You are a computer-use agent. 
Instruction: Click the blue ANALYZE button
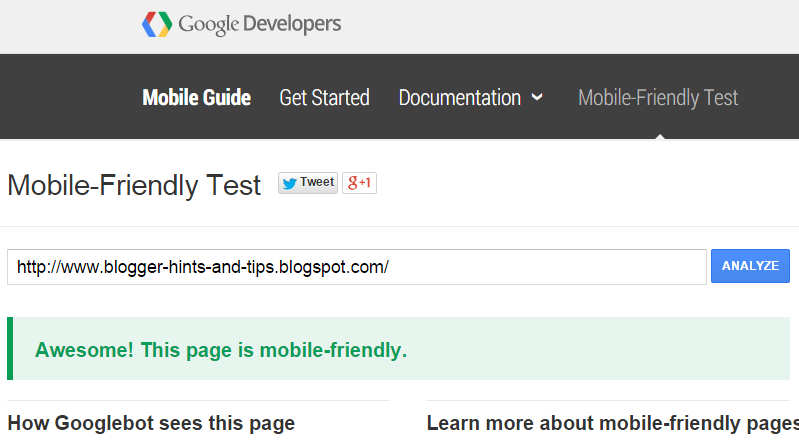point(750,266)
